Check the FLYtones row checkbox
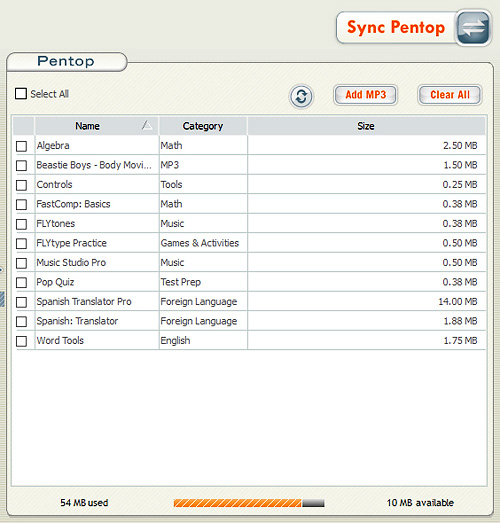Image resolution: width=500 pixels, height=523 pixels. (22, 224)
